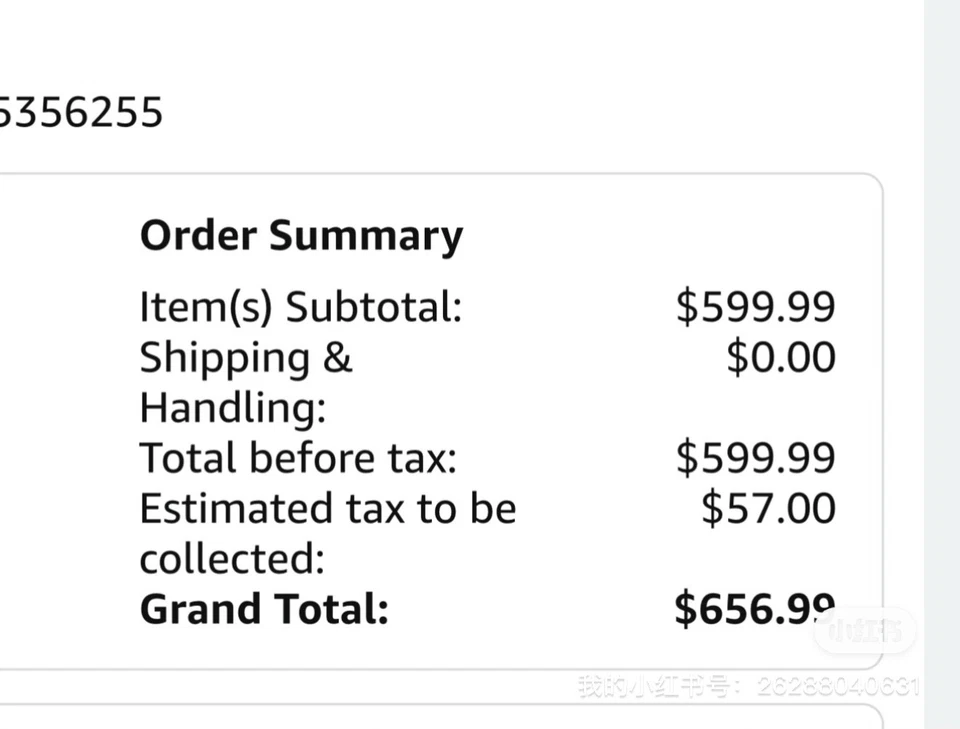Click the card panel below Order Summary
This screenshot has width=960, height=729.
[x=440, y=716]
